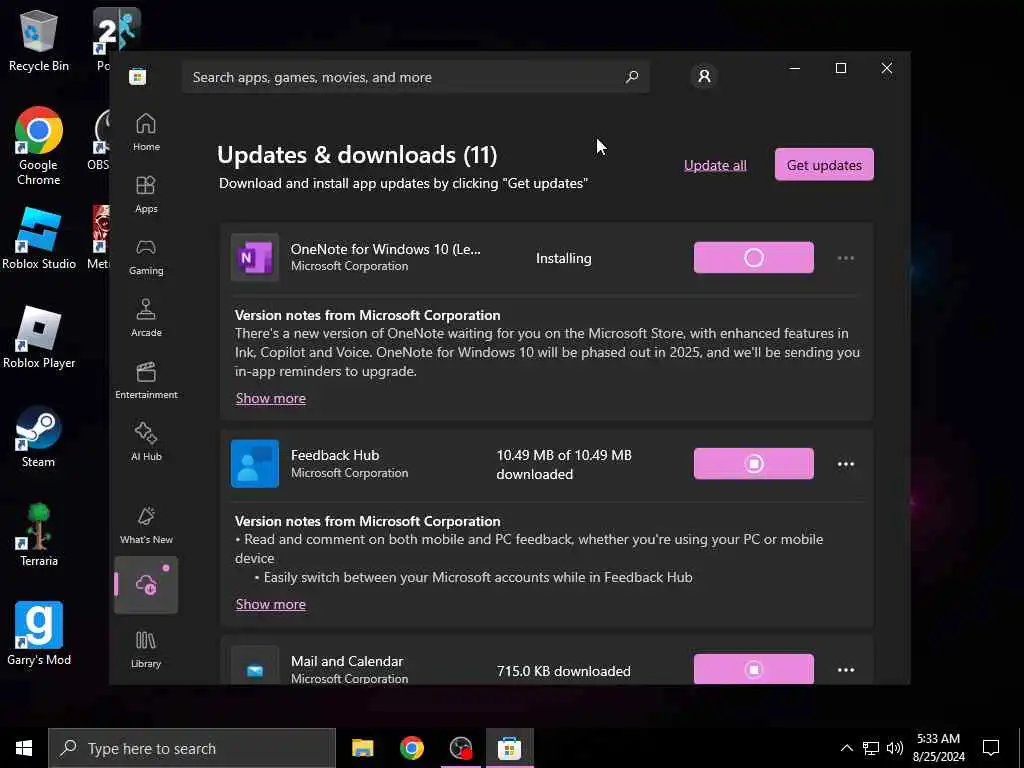
Task: Click the Updates & downloads (11) heading
Action: click(357, 155)
